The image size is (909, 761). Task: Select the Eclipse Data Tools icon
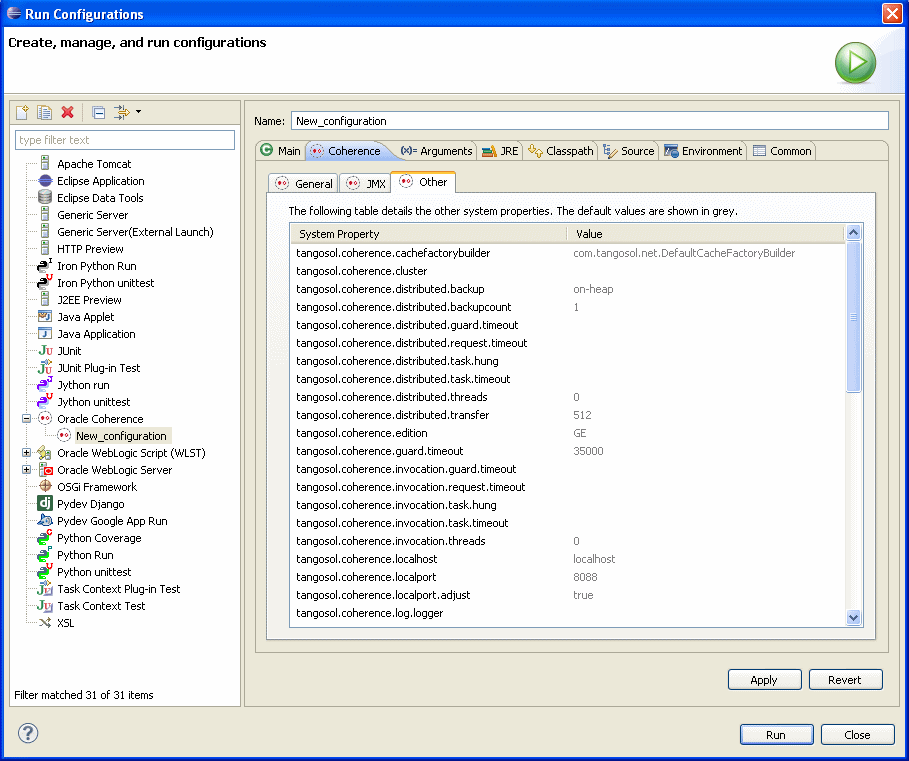click(45, 198)
